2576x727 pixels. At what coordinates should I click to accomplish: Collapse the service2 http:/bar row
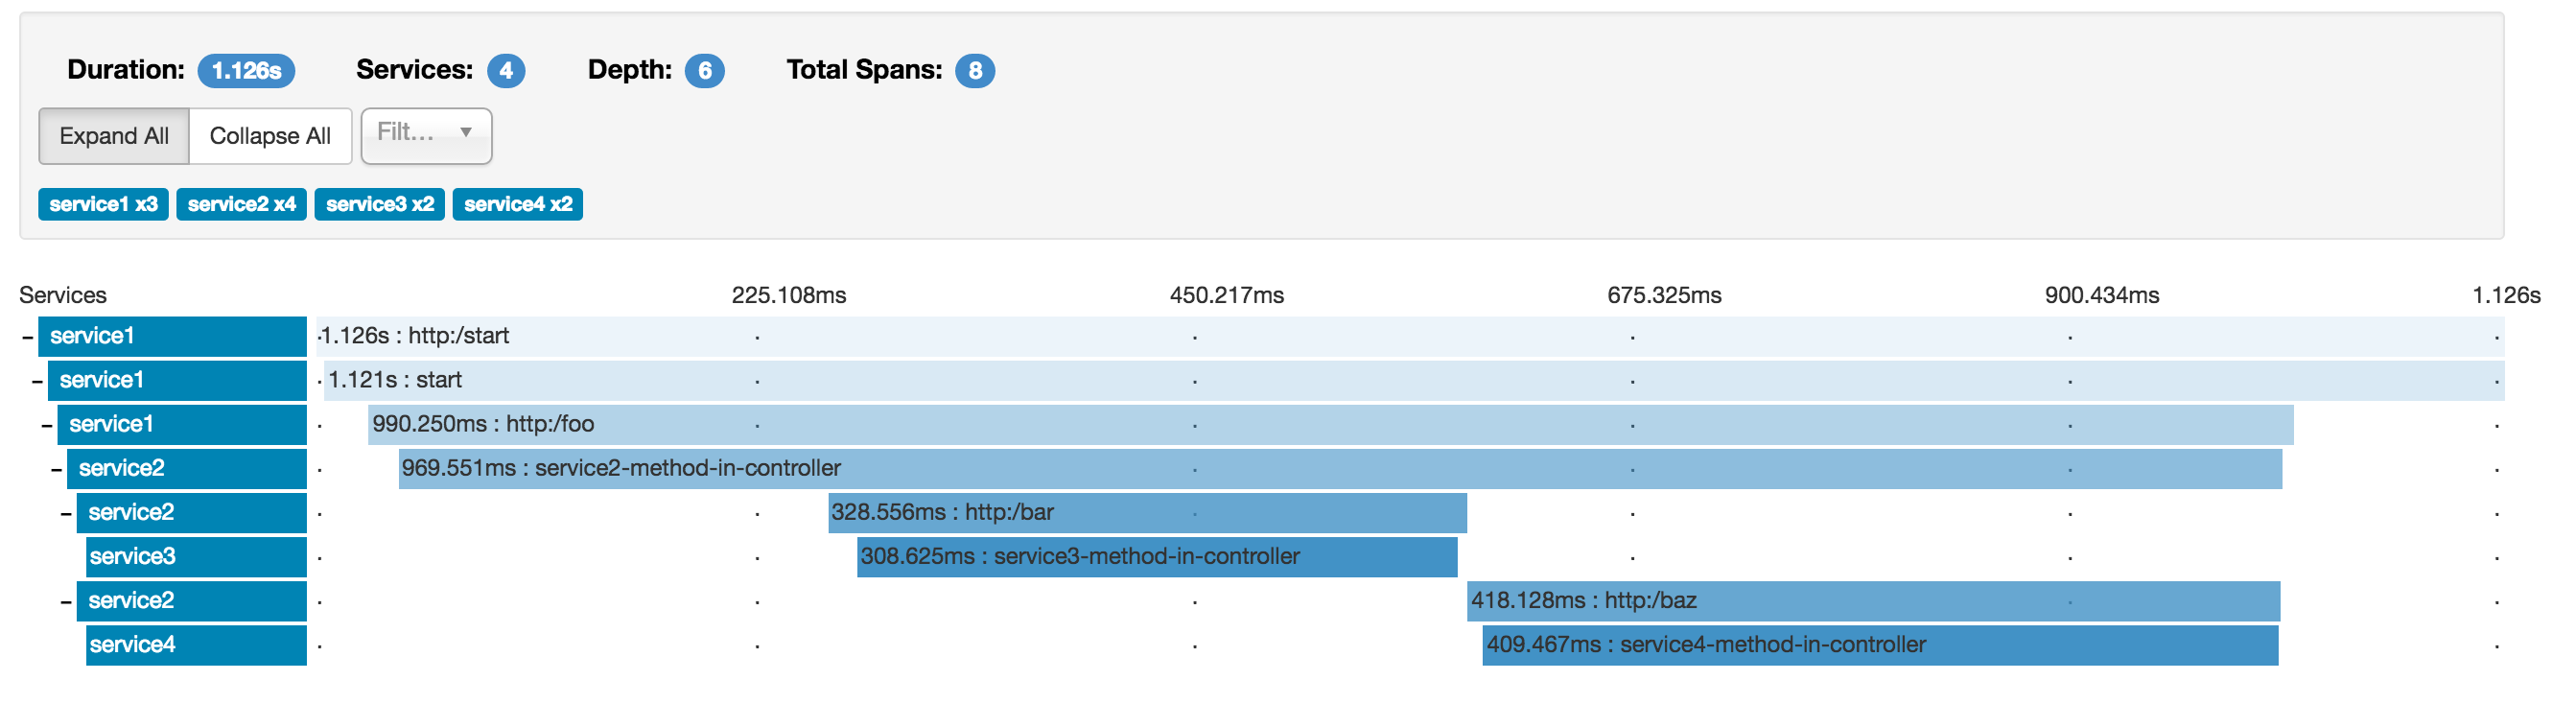pos(66,513)
